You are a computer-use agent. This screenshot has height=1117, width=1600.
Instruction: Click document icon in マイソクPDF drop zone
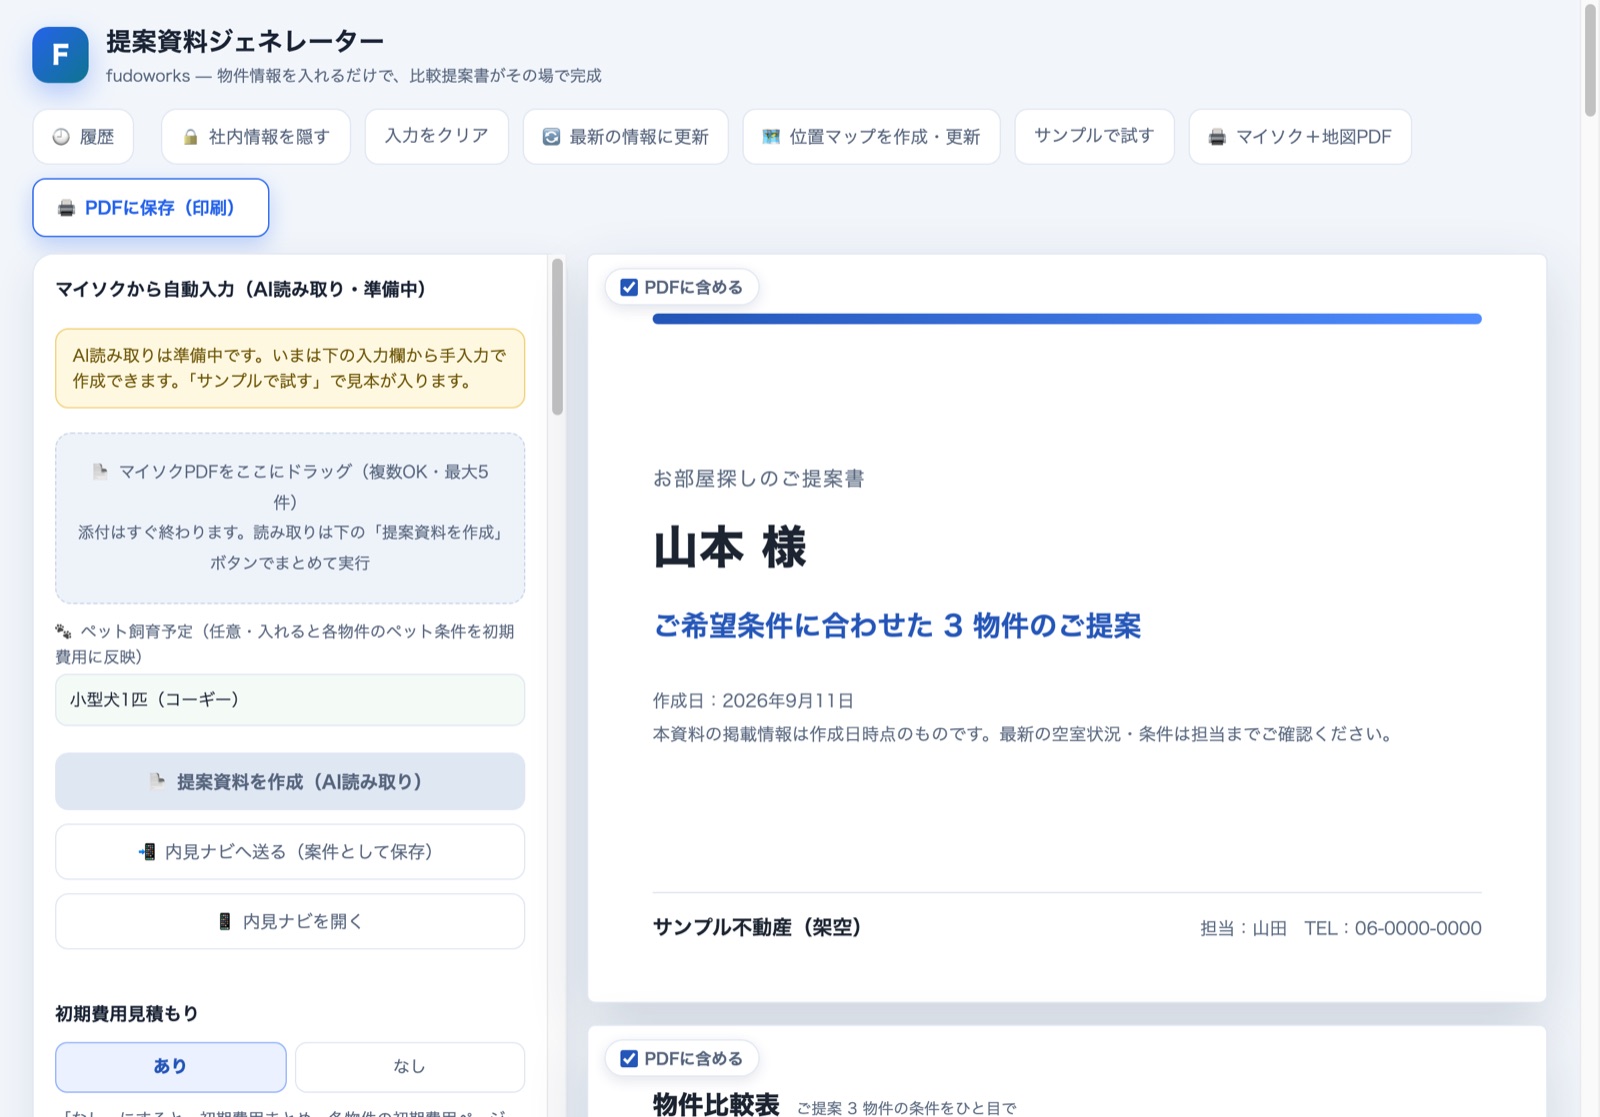[100, 471]
